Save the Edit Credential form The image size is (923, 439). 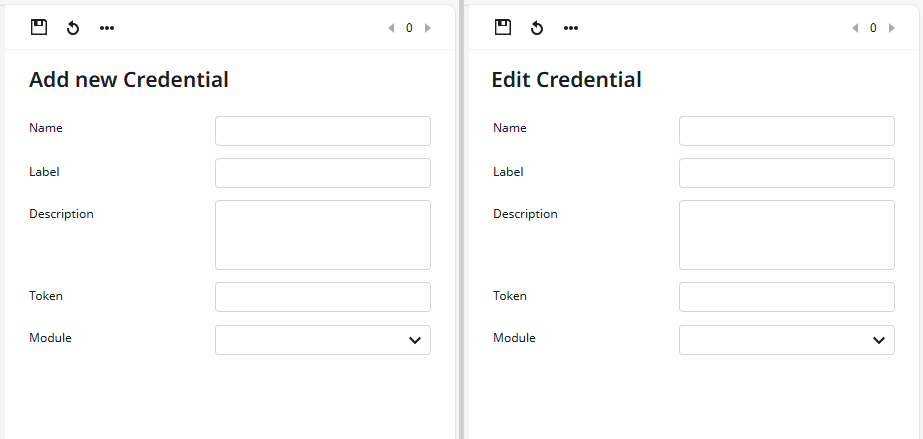point(503,27)
